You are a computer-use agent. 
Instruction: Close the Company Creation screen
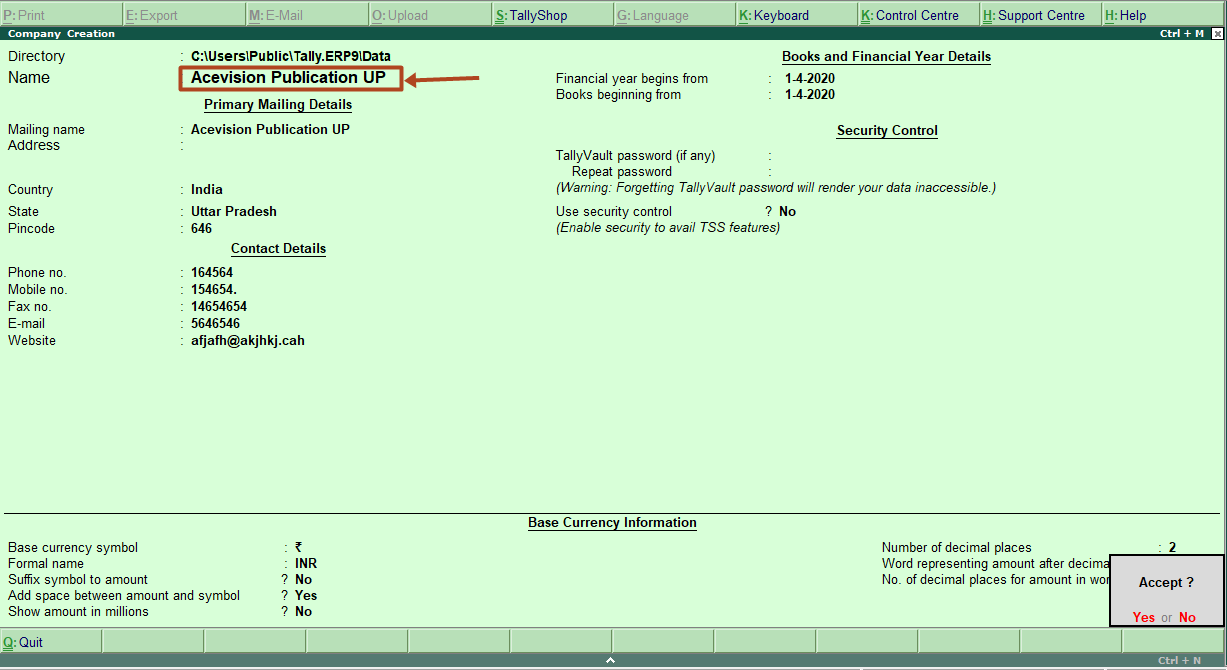pyautogui.click(x=1217, y=34)
